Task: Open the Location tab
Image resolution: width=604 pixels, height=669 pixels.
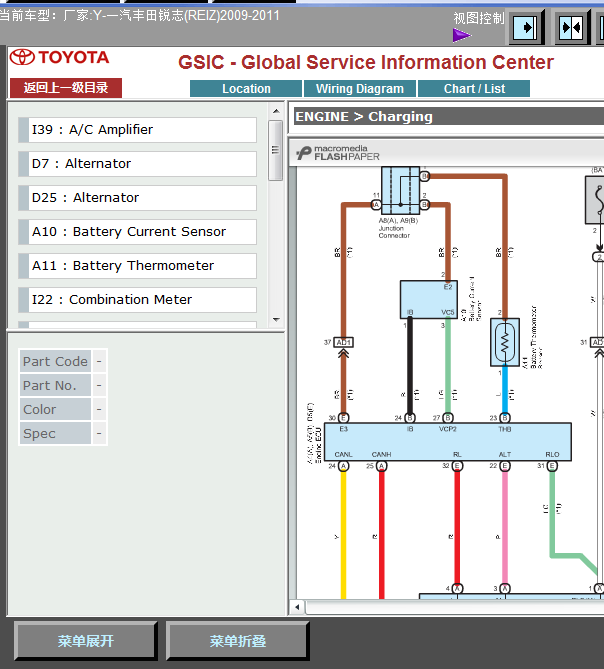Action: pos(246,89)
